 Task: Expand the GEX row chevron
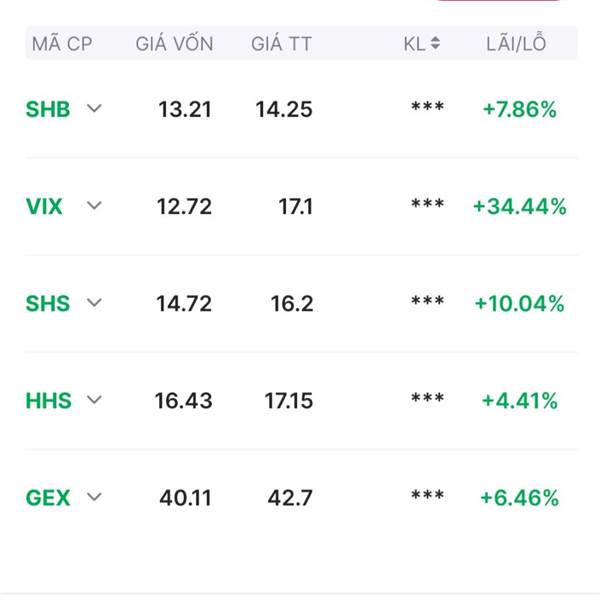(x=94, y=497)
